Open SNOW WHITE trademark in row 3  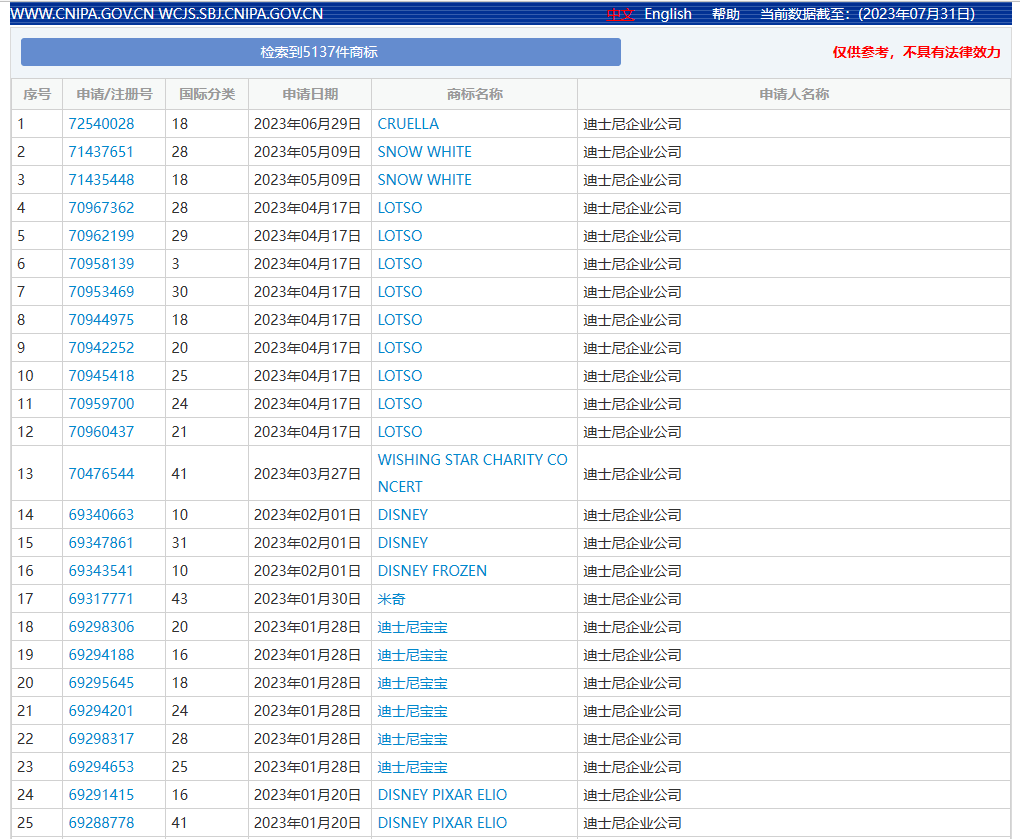click(x=424, y=180)
